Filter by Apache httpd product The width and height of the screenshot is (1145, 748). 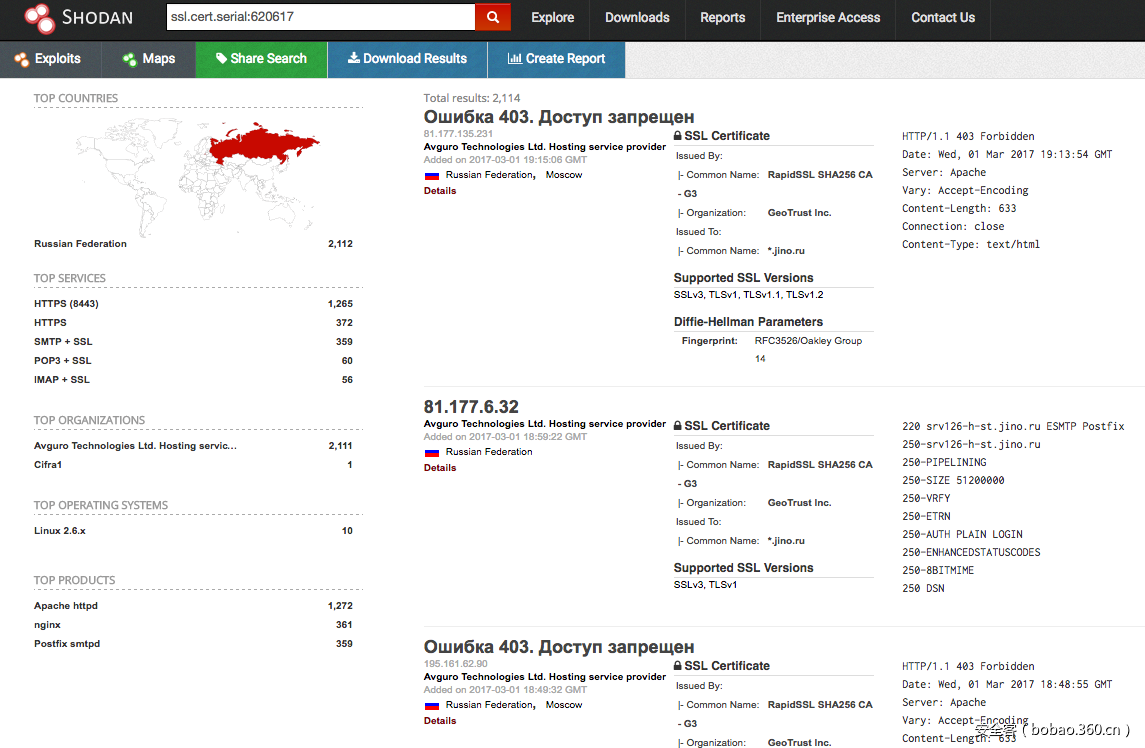(x=66, y=606)
